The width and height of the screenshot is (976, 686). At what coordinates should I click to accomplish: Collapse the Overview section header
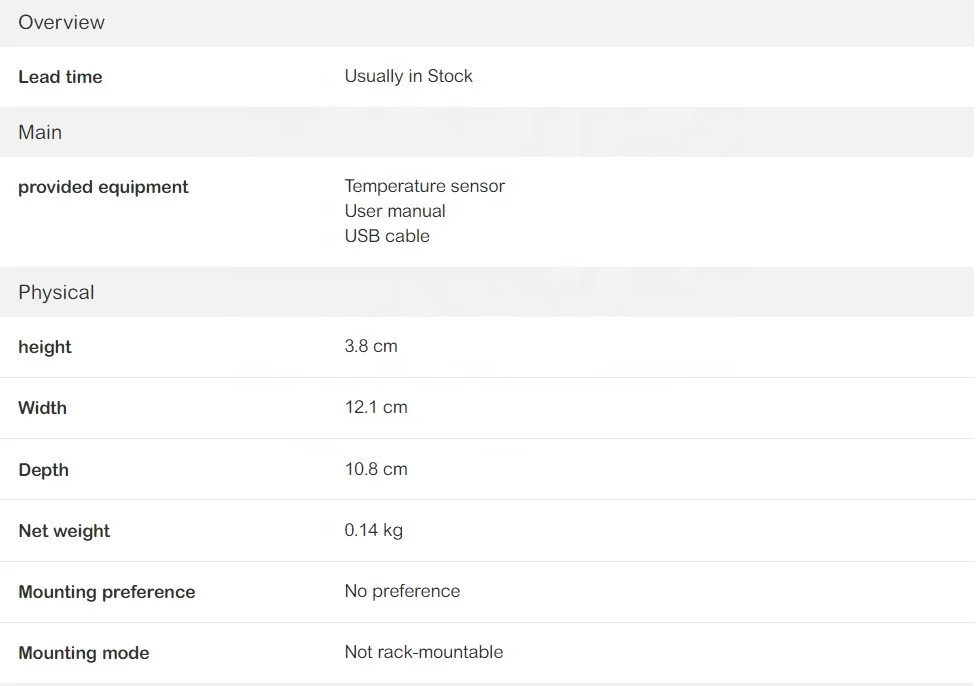[x=61, y=22]
